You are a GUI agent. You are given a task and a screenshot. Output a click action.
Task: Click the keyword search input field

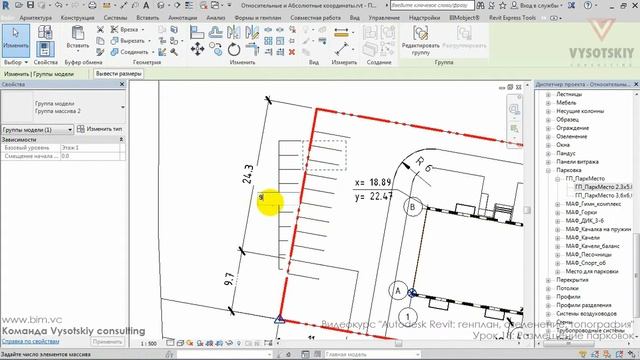click(432, 6)
